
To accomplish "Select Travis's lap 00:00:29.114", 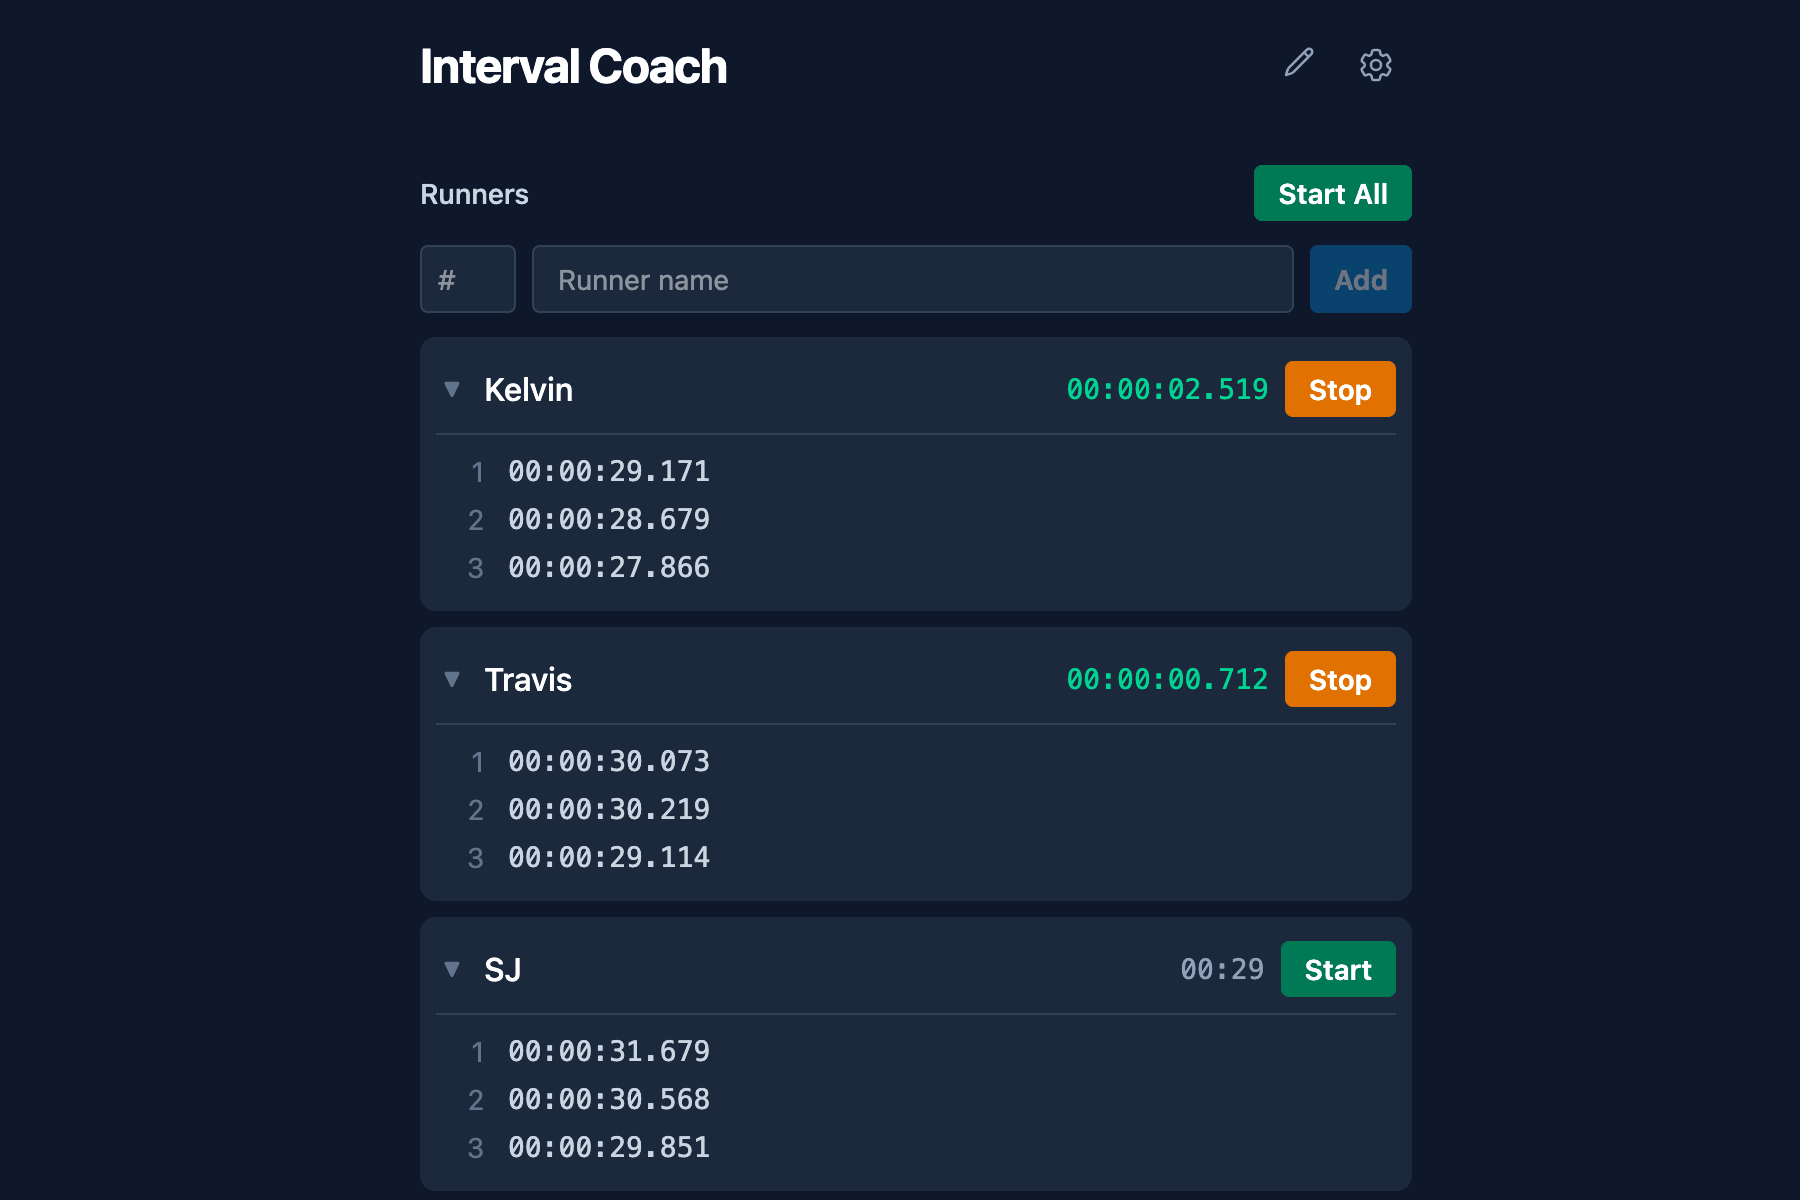I will coord(609,857).
